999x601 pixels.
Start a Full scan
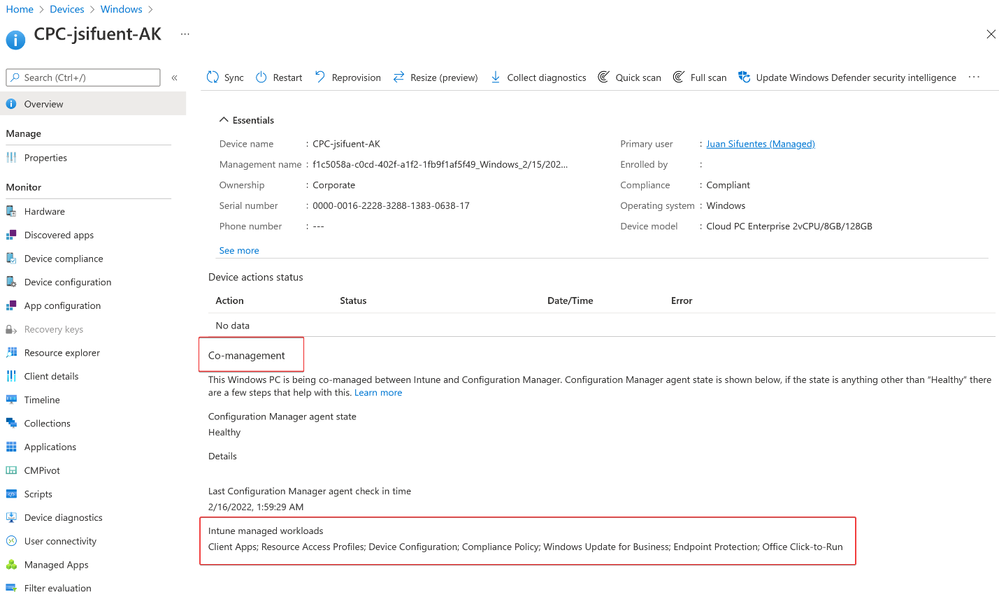[700, 77]
